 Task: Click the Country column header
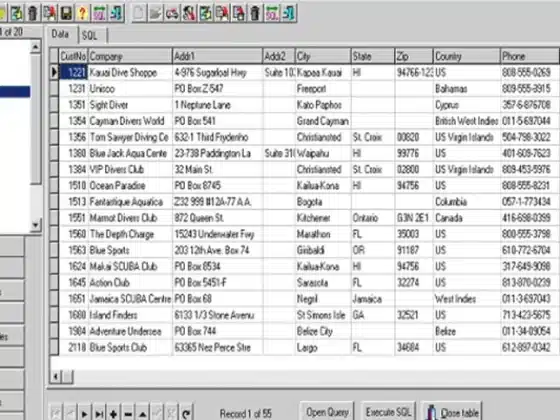(467, 56)
